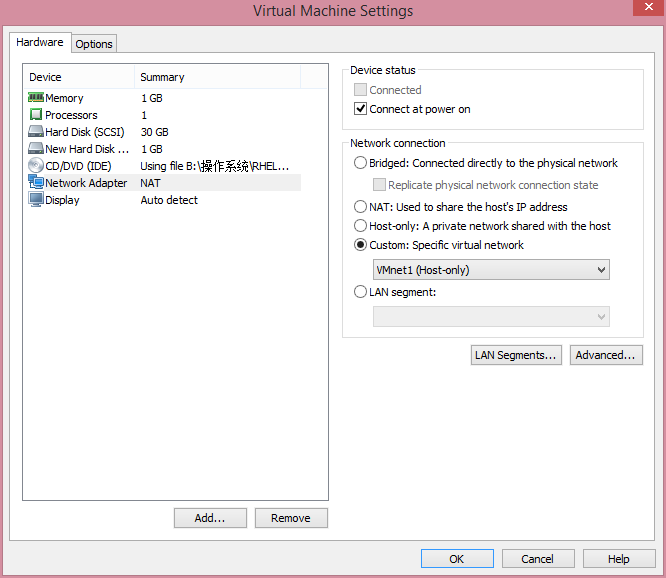This screenshot has height=578, width=666.
Task: Click the NAT summary value
Action: click(150, 183)
